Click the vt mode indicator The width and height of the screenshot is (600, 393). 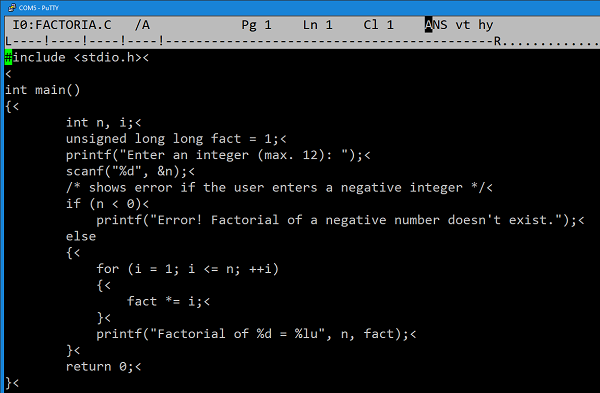tap(463, 25)
